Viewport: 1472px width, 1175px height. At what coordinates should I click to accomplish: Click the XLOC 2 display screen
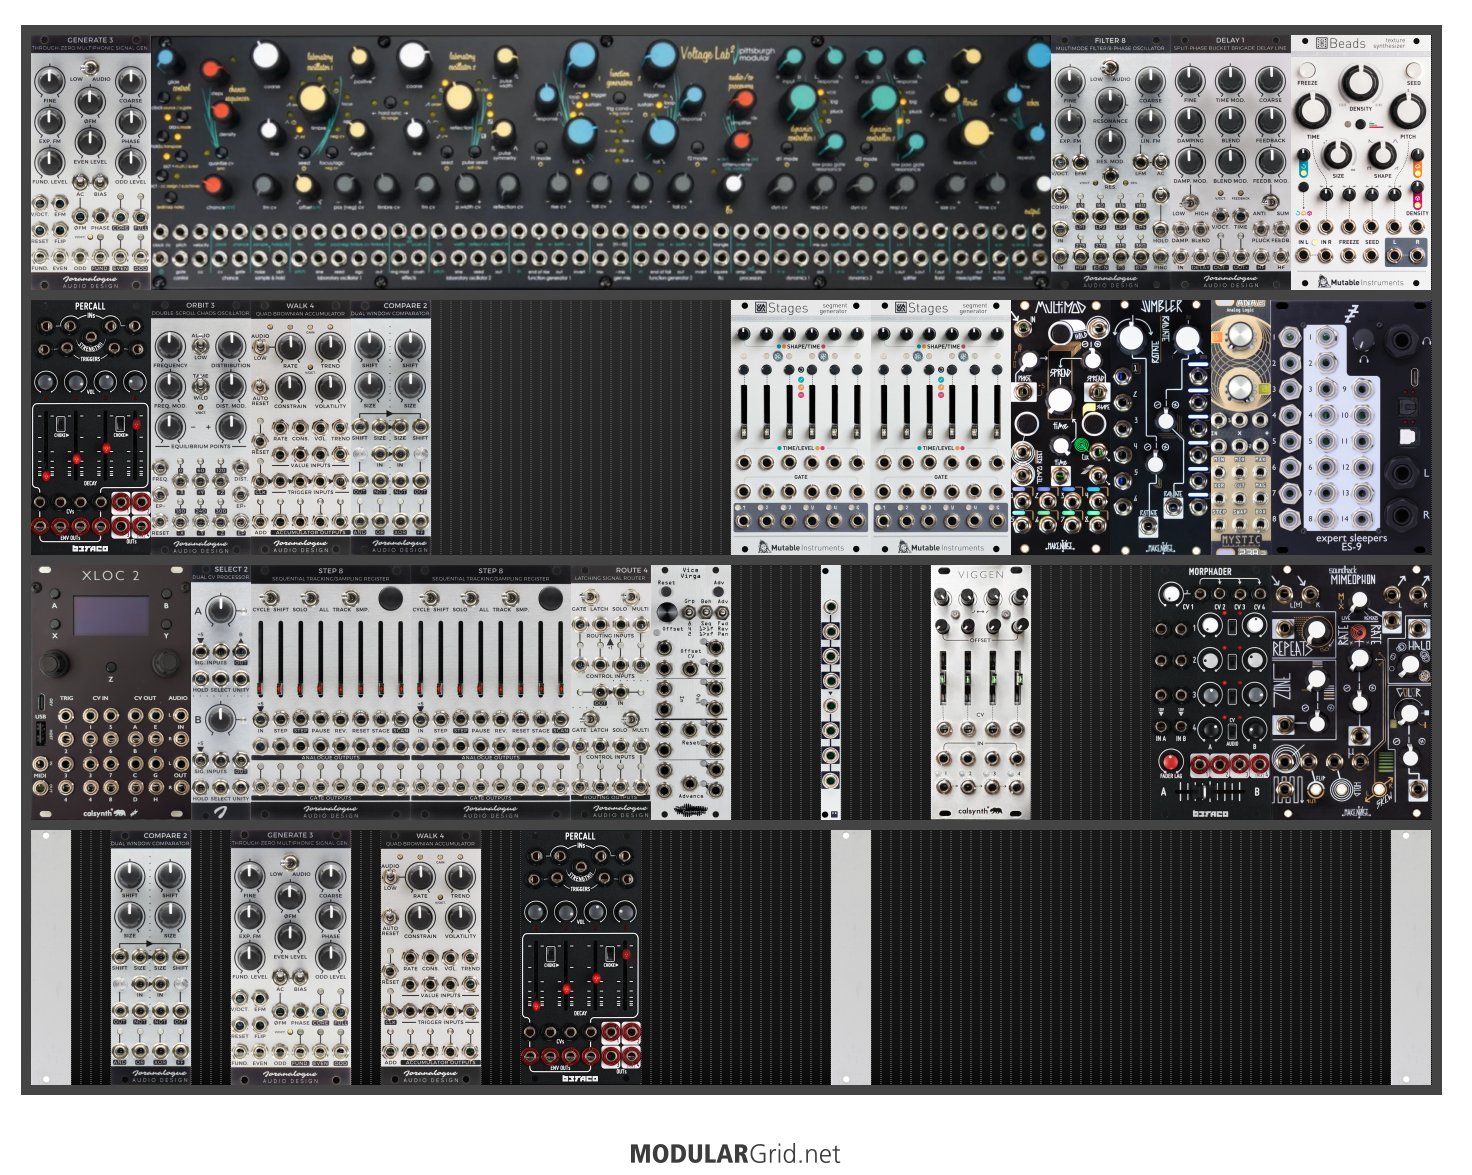[111, 616]
